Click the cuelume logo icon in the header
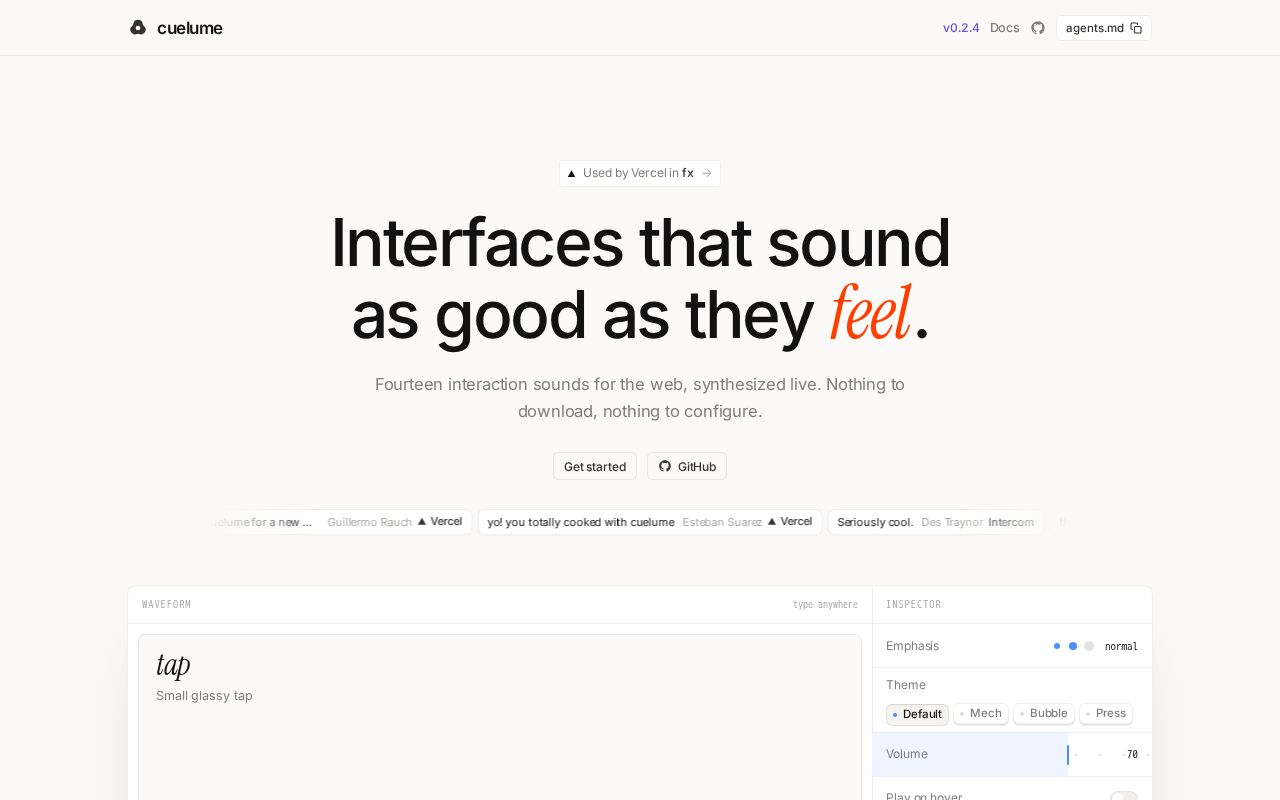 tap(138, 28)
